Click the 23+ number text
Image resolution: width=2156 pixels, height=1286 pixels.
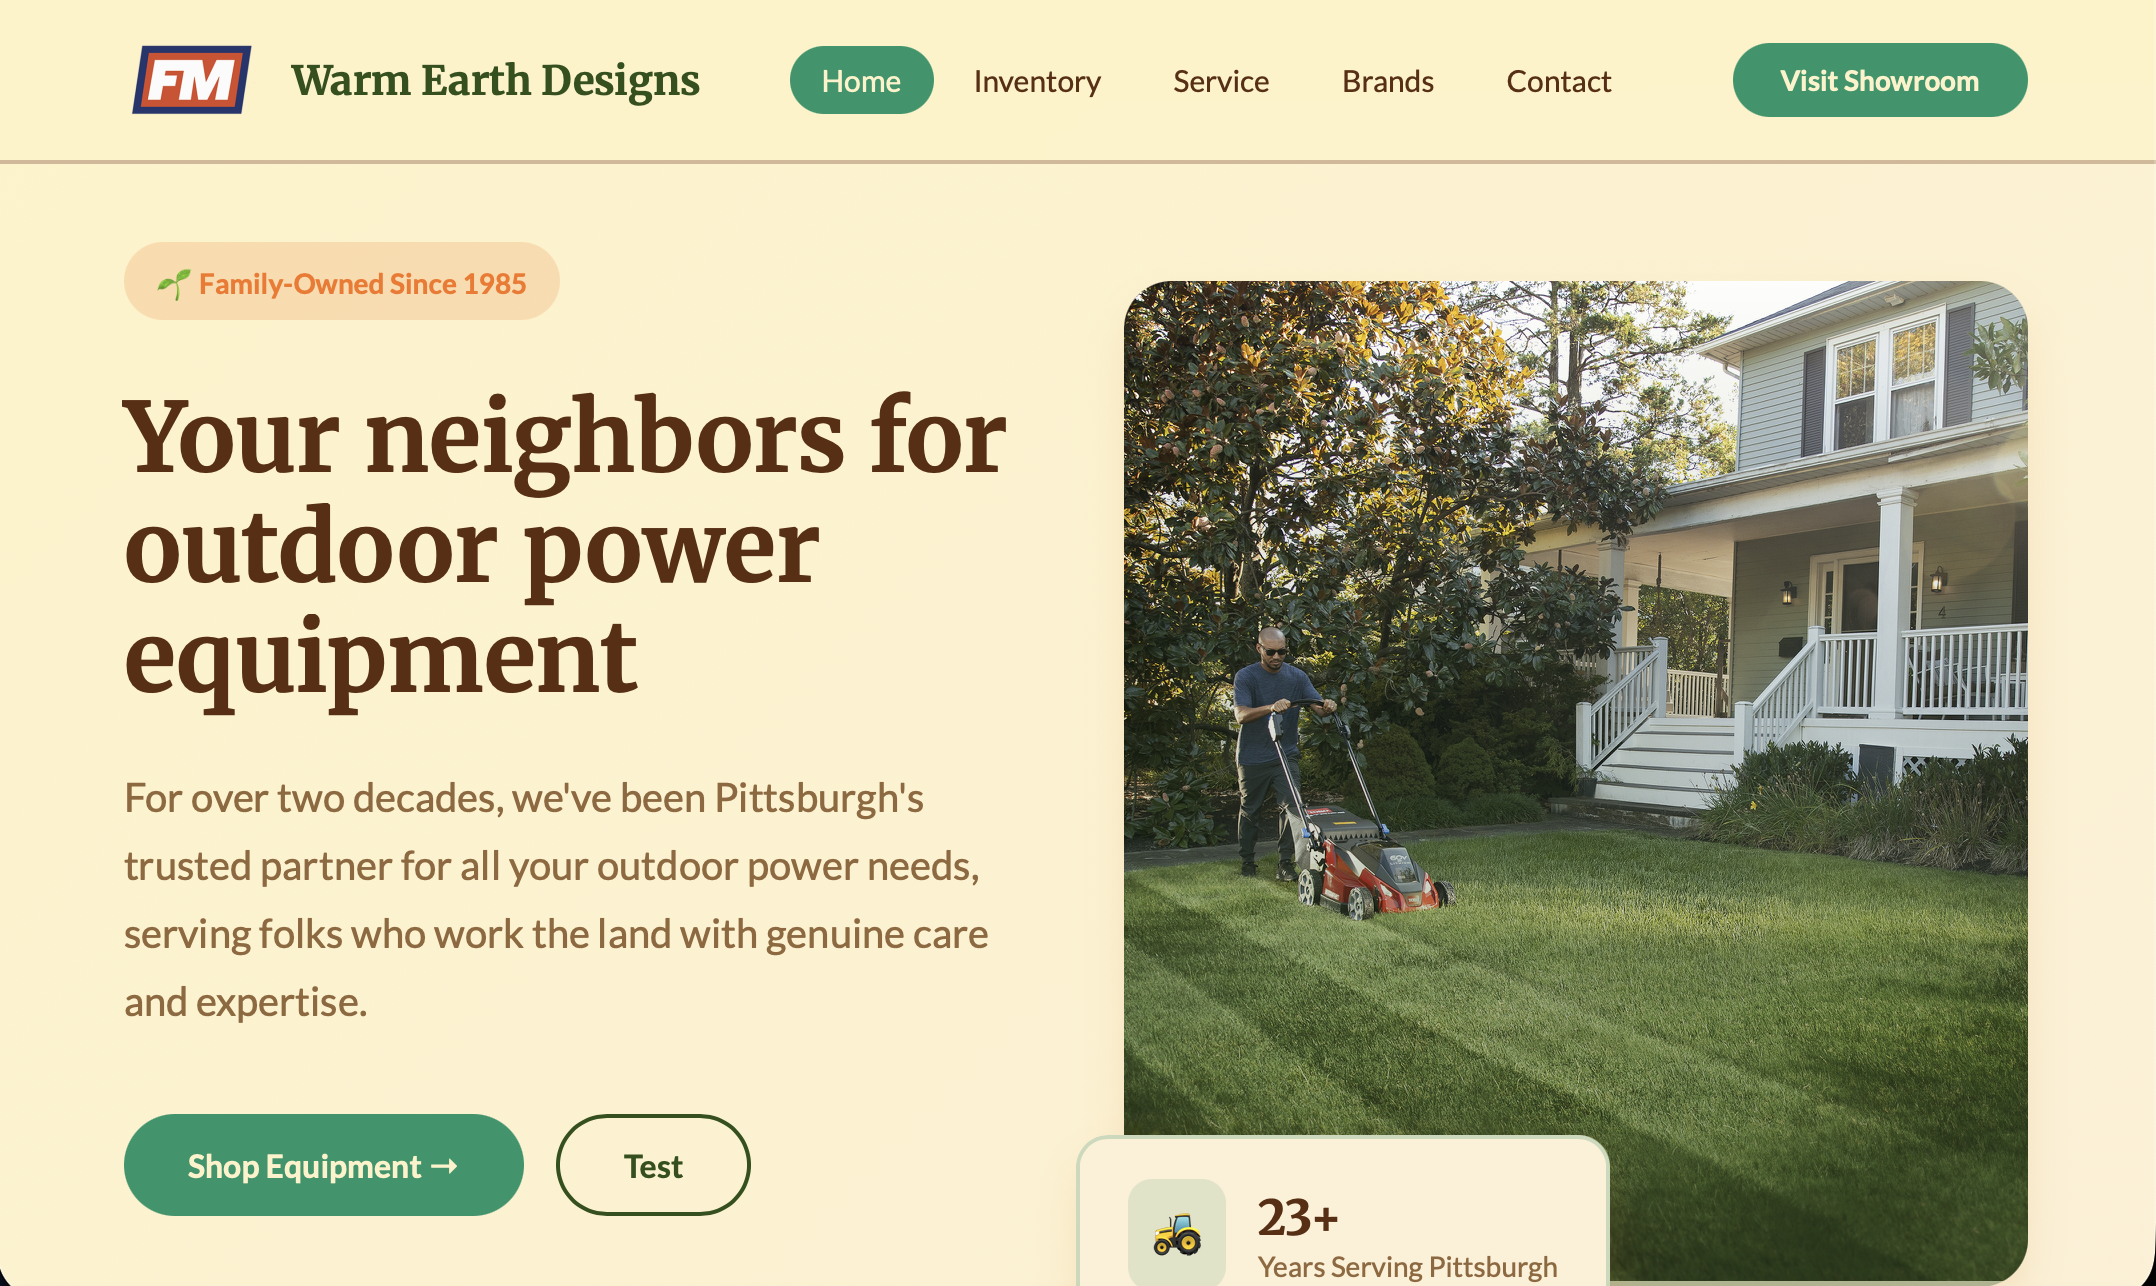pos(1298,1217)
